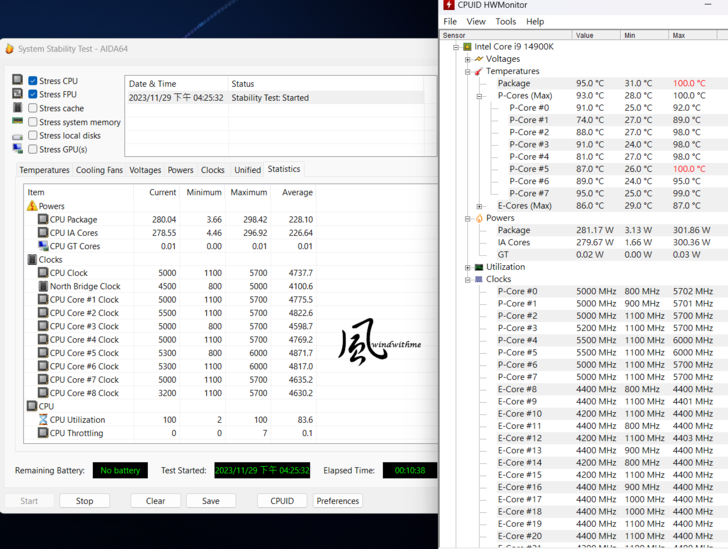Click the Powers flame icon in HWMonitor

tap(478, 218)
